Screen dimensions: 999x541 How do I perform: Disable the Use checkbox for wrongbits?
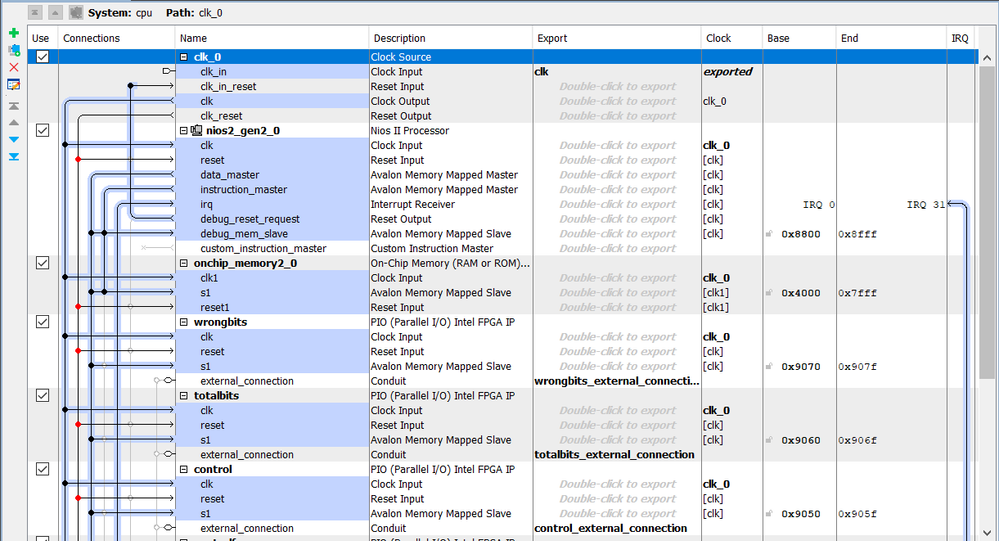point(42,322)
